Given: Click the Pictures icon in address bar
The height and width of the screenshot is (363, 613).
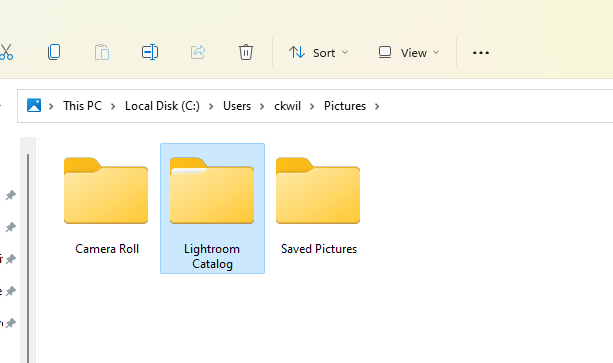Looking at the screenshot, I should 34,106.
